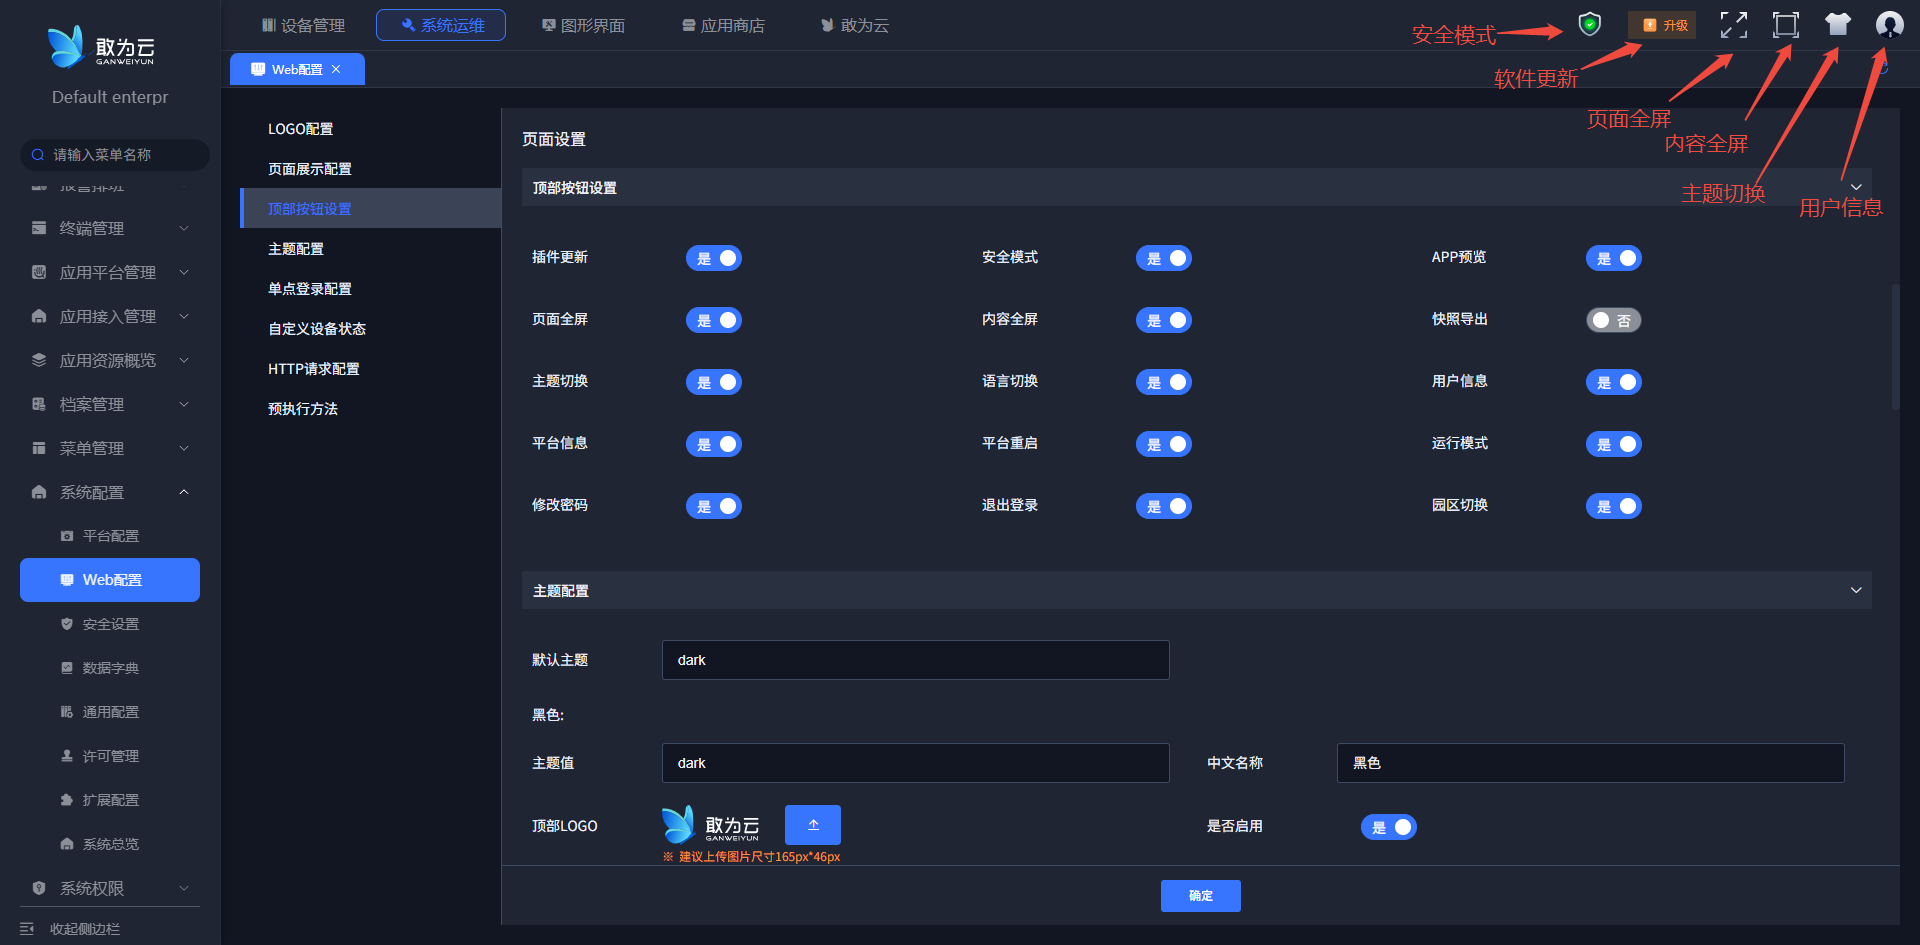
Task: Open 预执行方法 settings section
Action: coord(371,408)
